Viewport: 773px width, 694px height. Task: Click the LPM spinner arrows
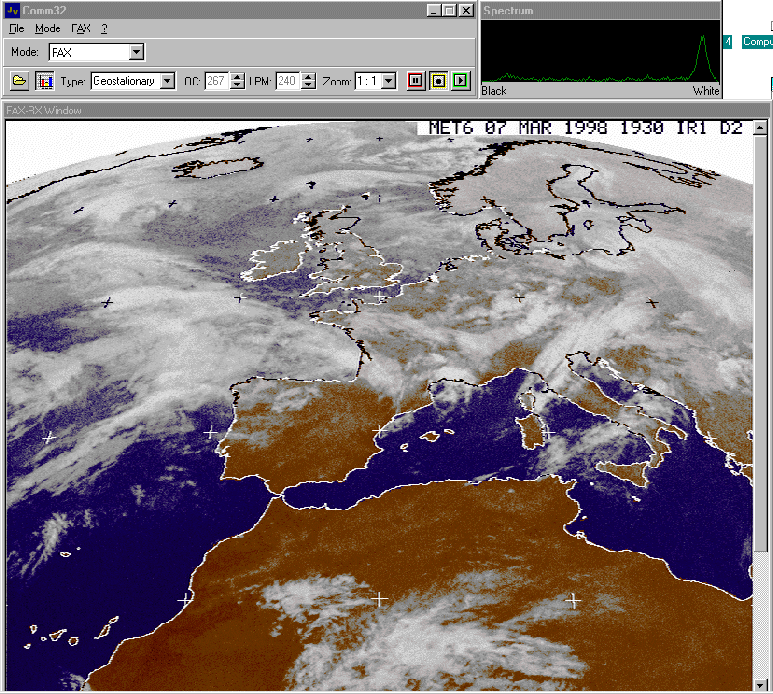pyautogui.click(x=308, y=81)
